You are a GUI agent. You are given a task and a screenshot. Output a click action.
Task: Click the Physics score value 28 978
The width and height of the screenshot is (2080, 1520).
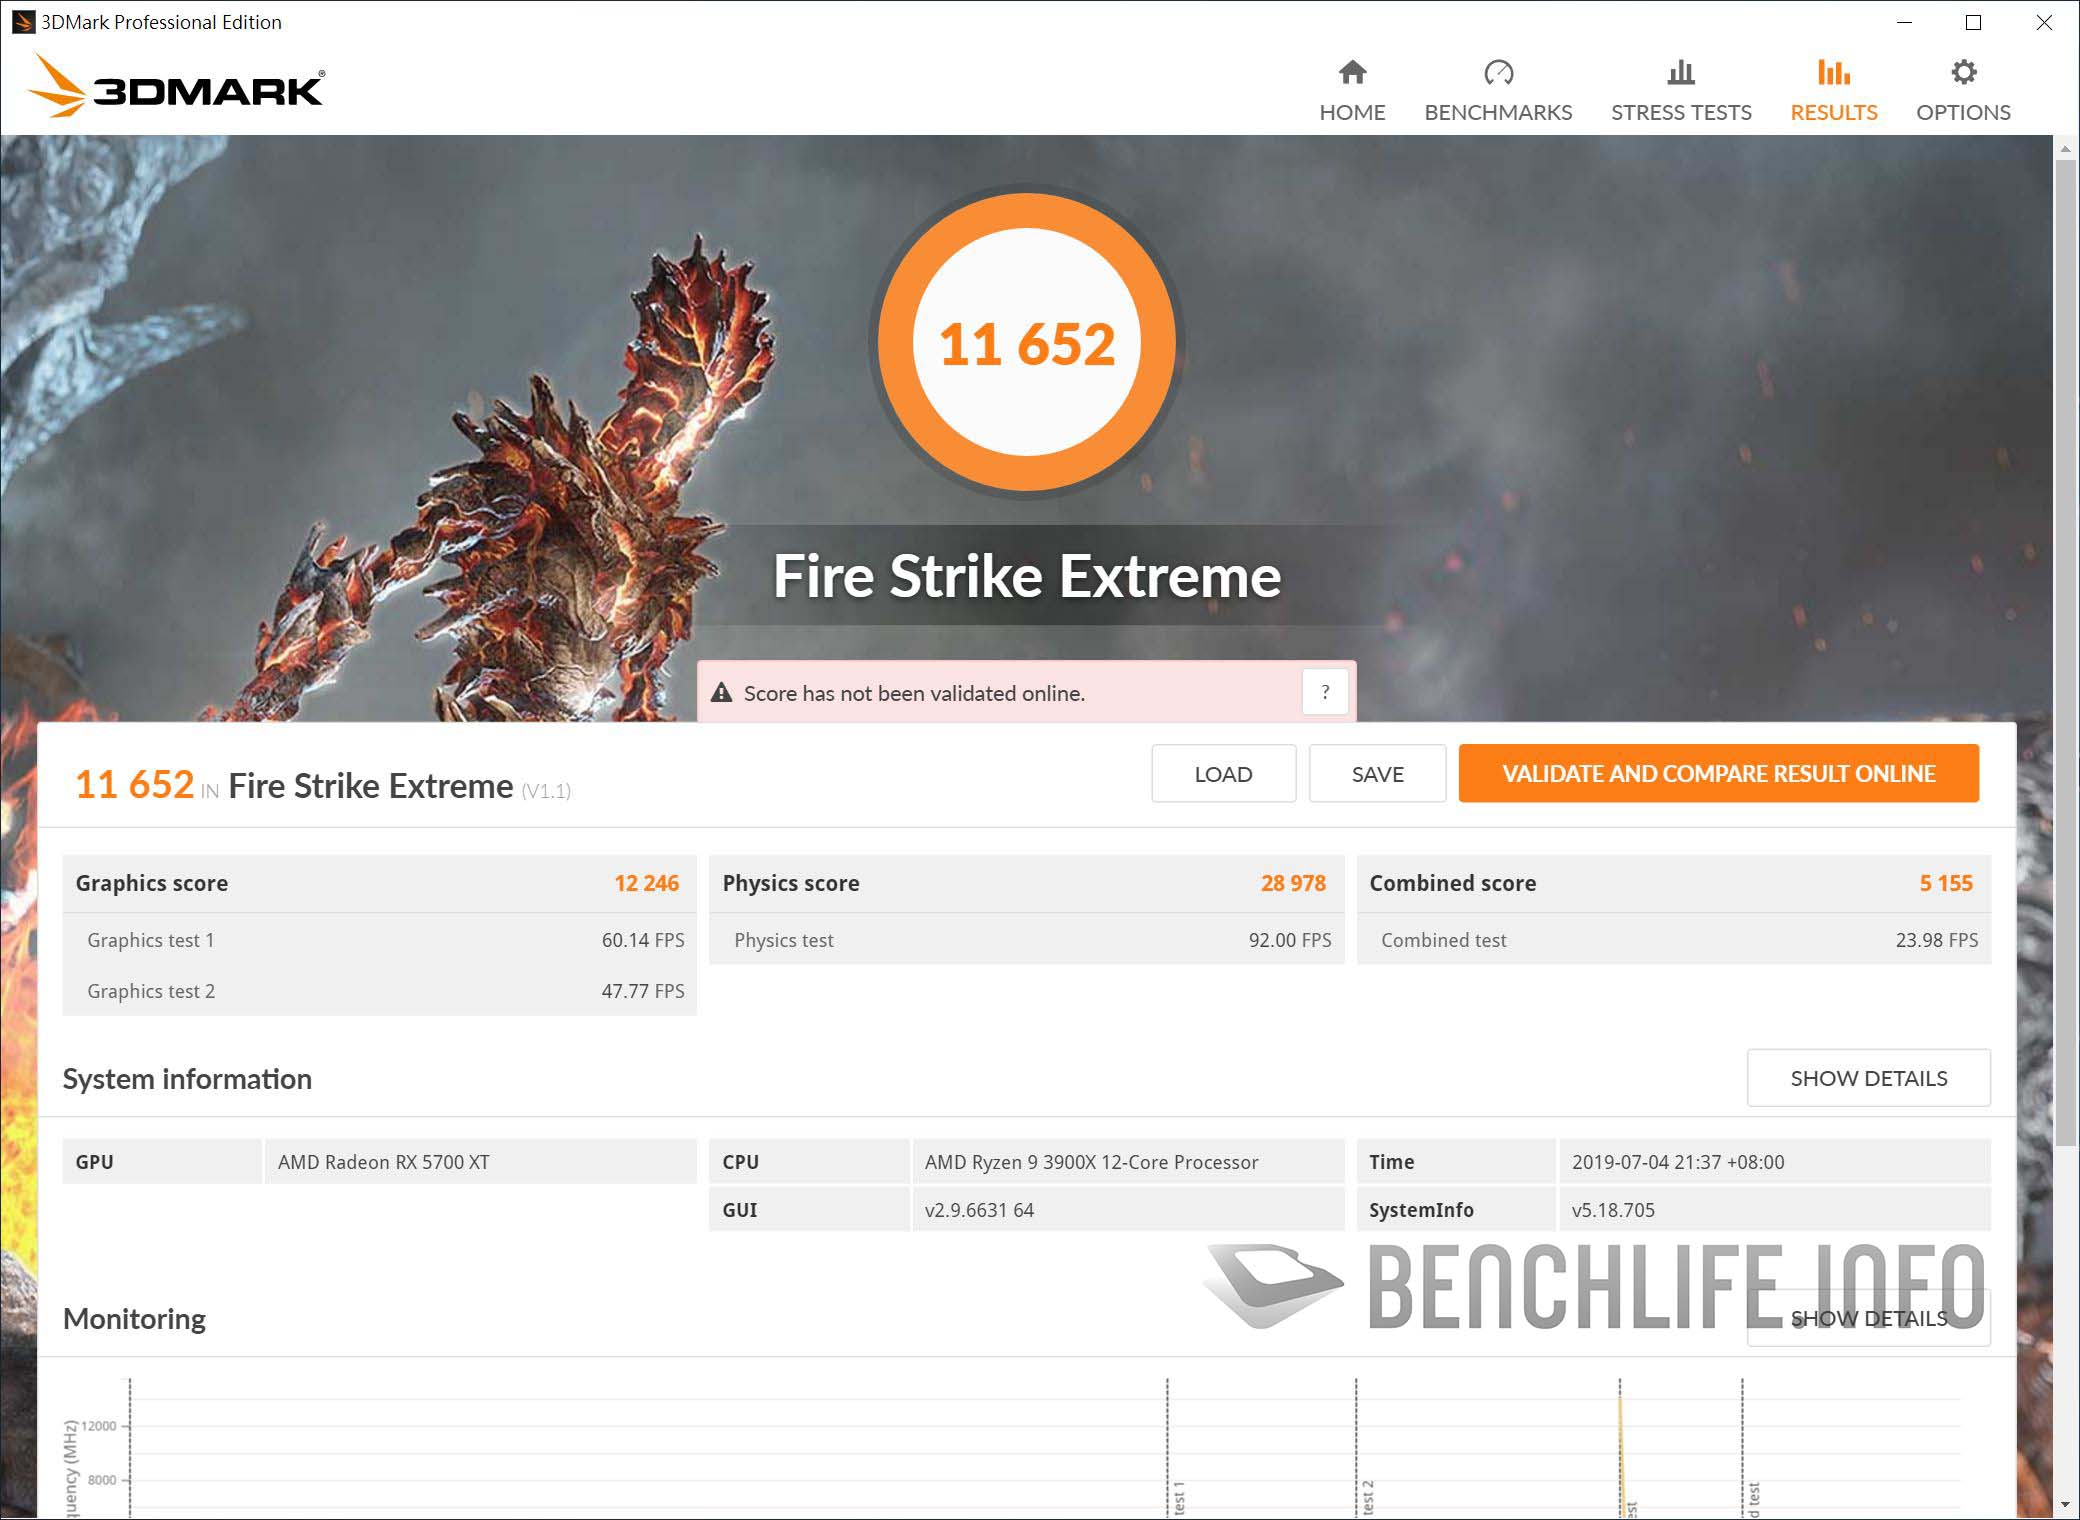click(x=1294, y=883)
